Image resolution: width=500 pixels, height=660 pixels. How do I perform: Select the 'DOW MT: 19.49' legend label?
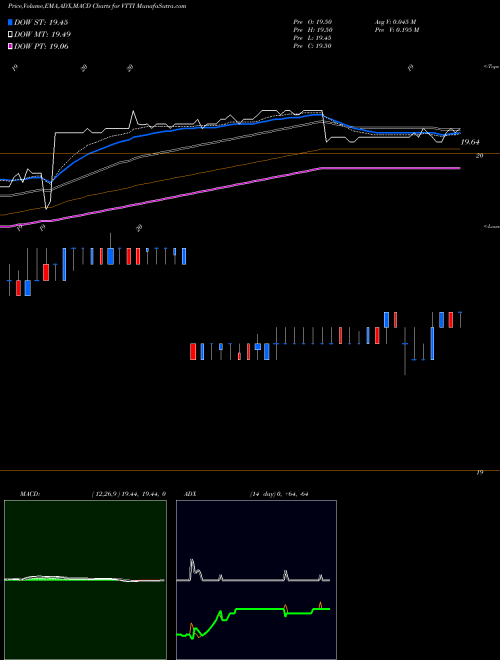[42, 35]
